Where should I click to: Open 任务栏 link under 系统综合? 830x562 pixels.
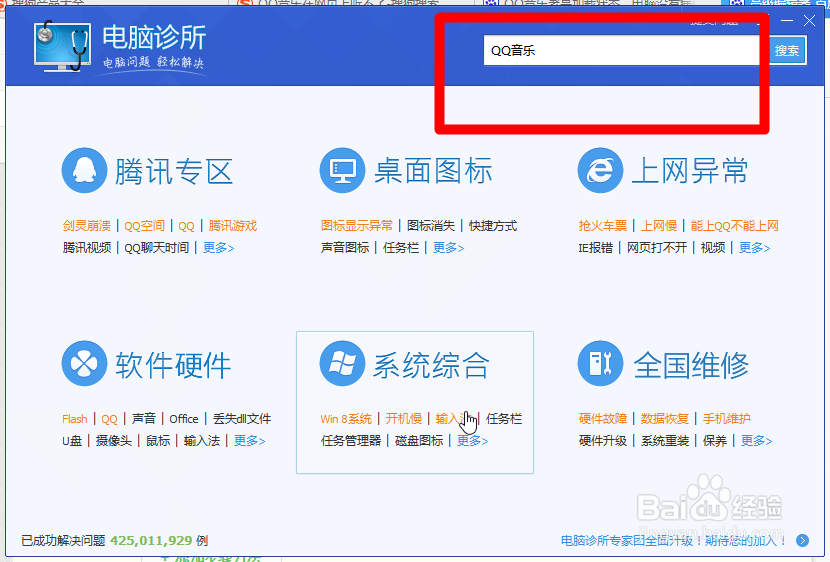pos(504,419)
